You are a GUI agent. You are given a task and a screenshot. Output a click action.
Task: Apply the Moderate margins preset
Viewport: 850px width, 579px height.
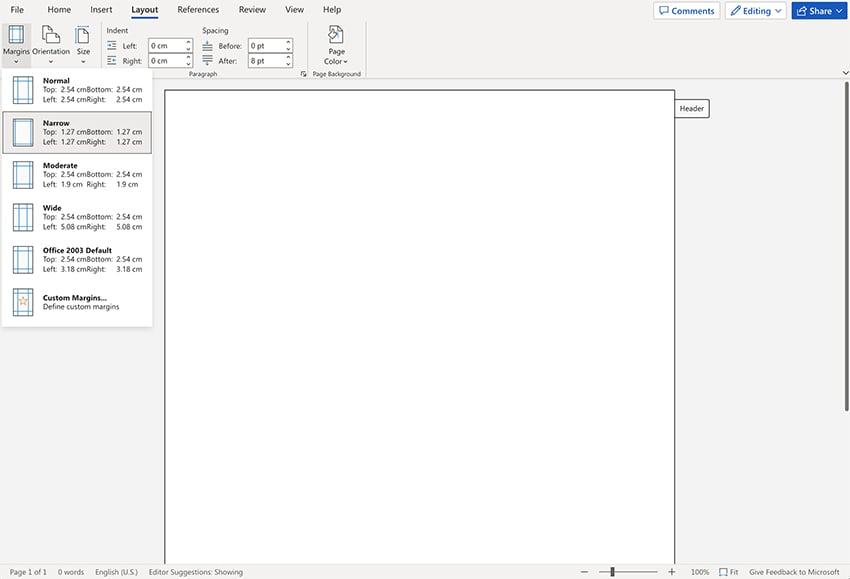point(77,175)
